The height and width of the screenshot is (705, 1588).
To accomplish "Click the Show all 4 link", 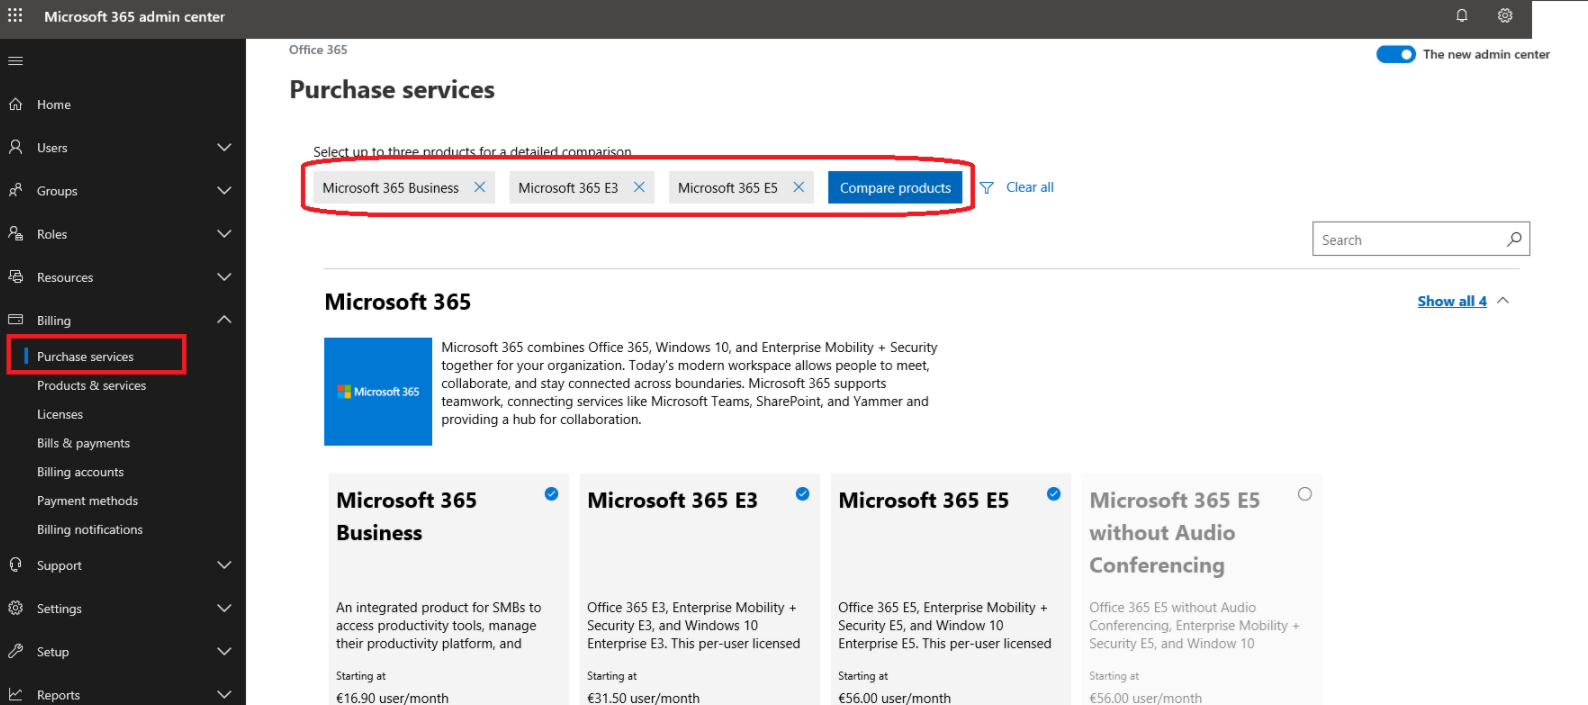I will pos(1452,301).
